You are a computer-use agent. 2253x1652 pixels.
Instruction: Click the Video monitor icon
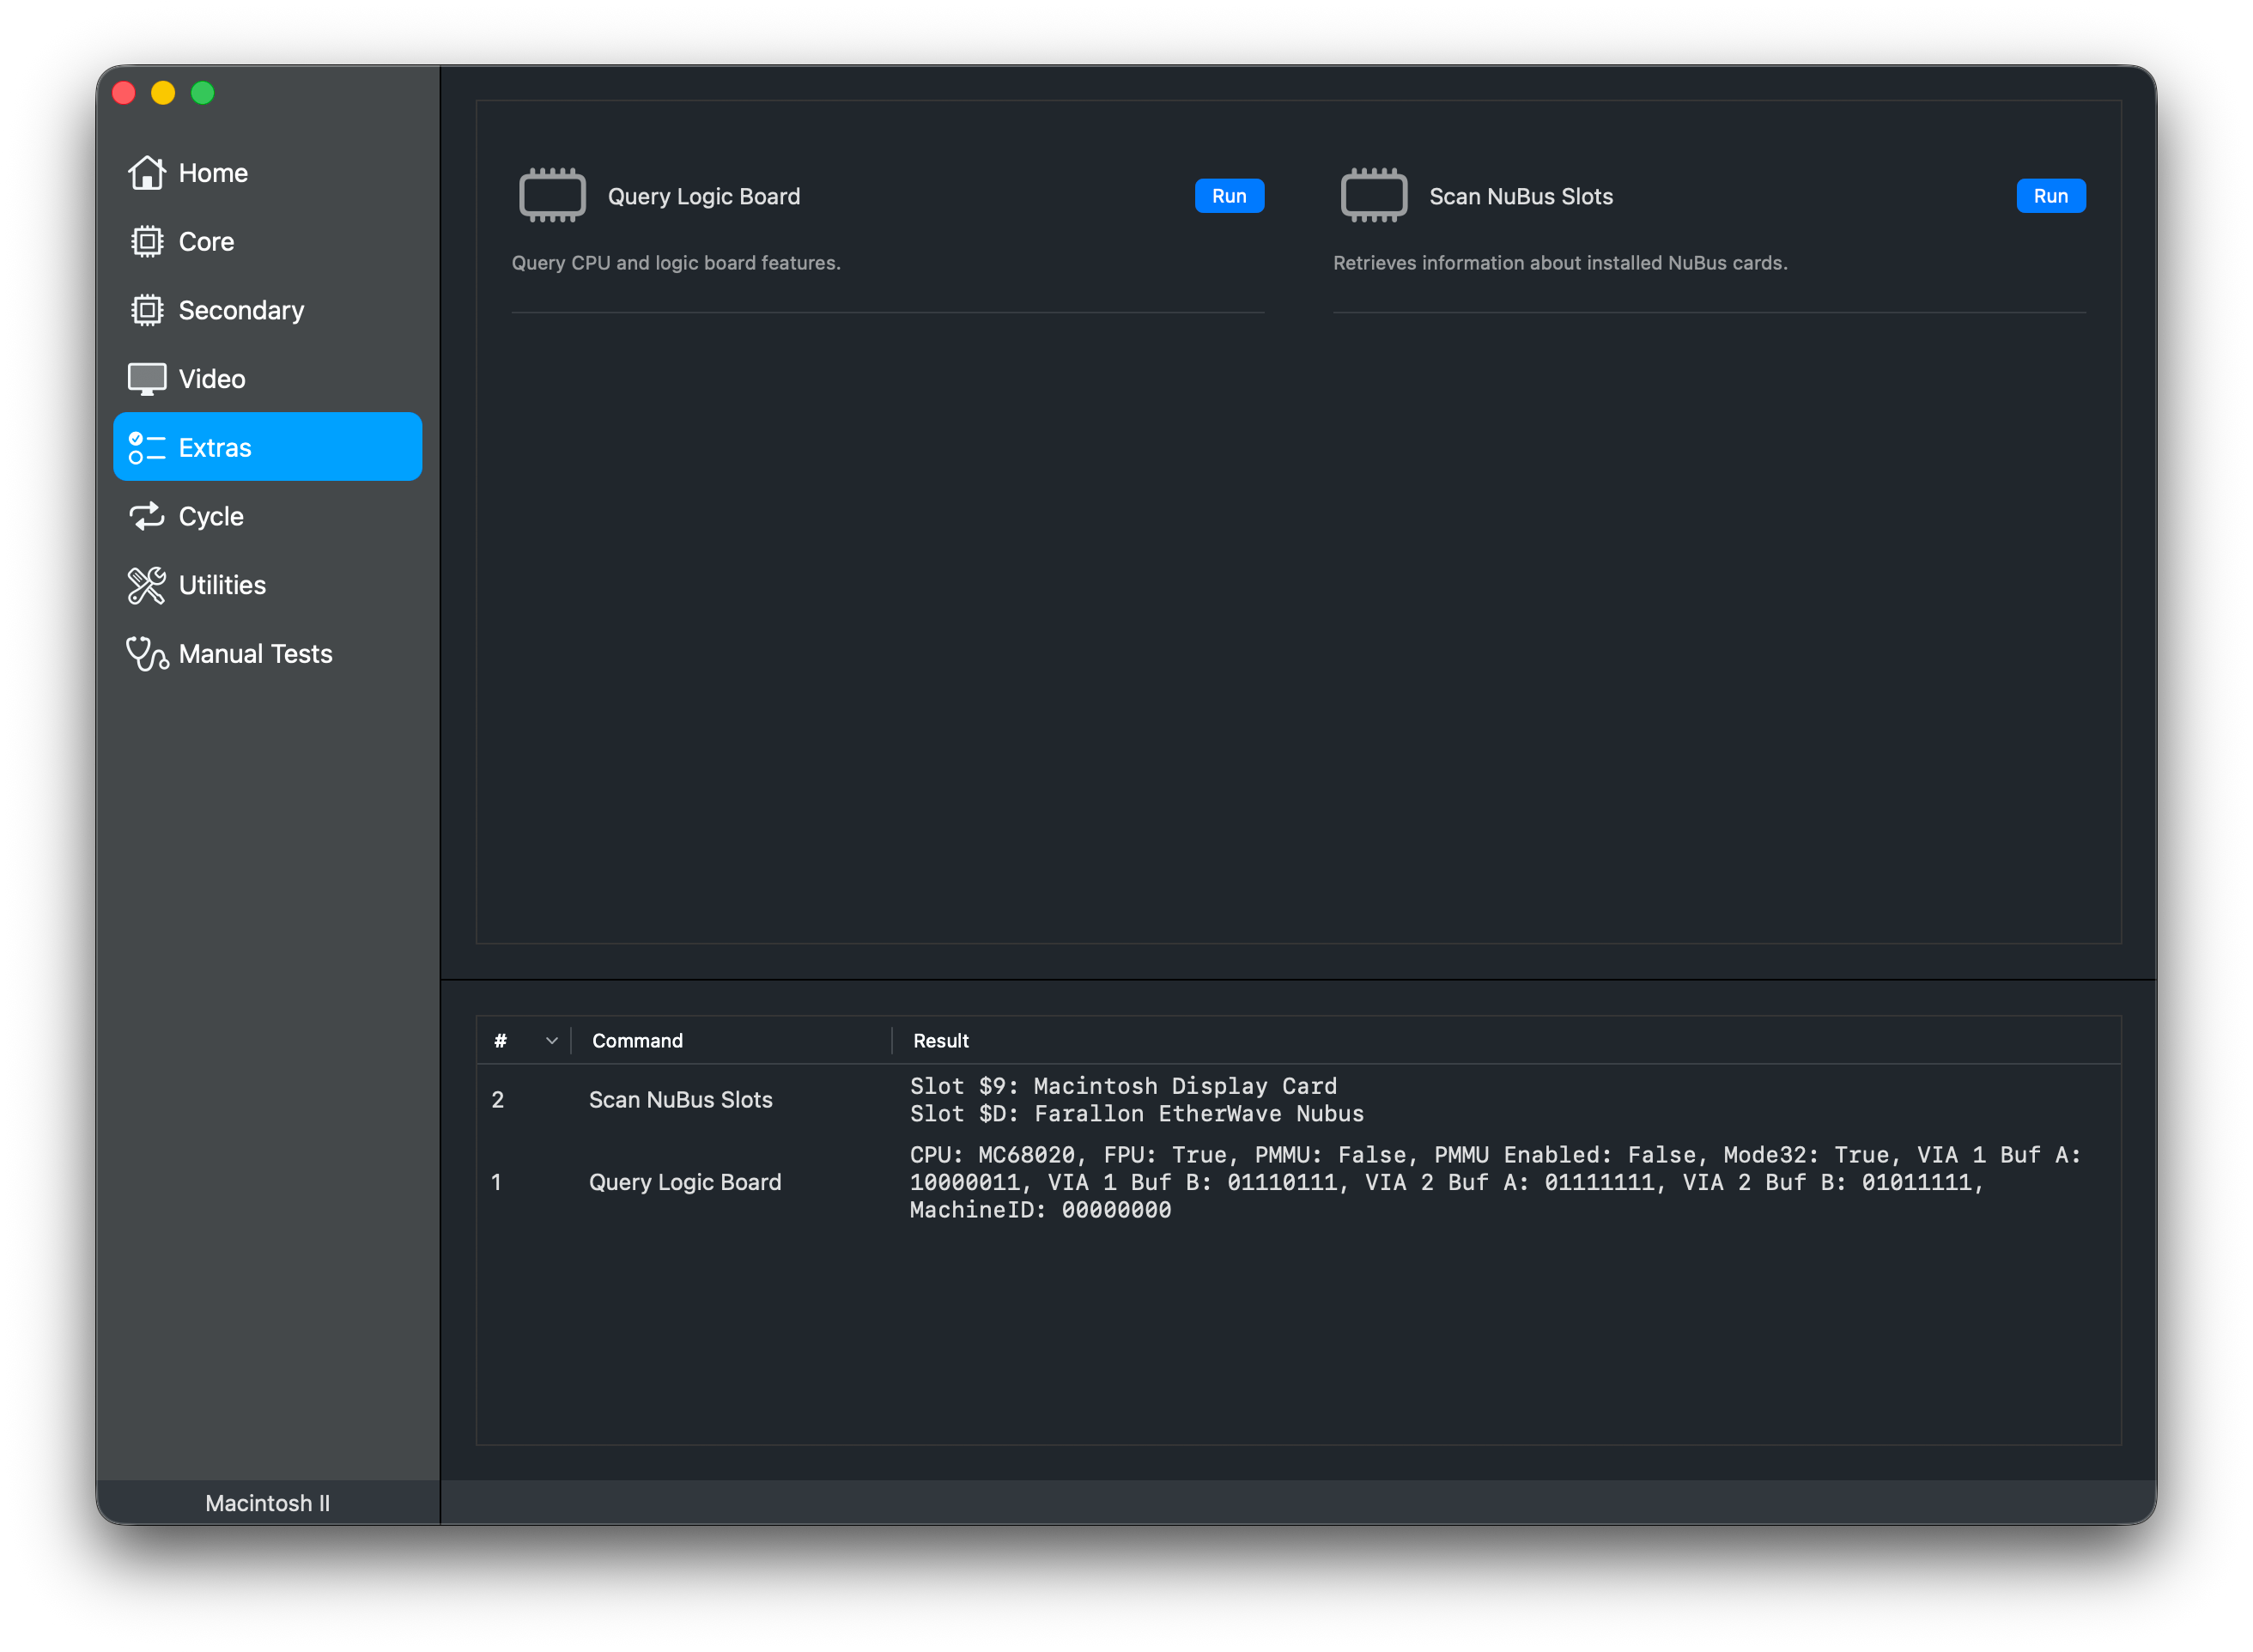coord(146,379)
